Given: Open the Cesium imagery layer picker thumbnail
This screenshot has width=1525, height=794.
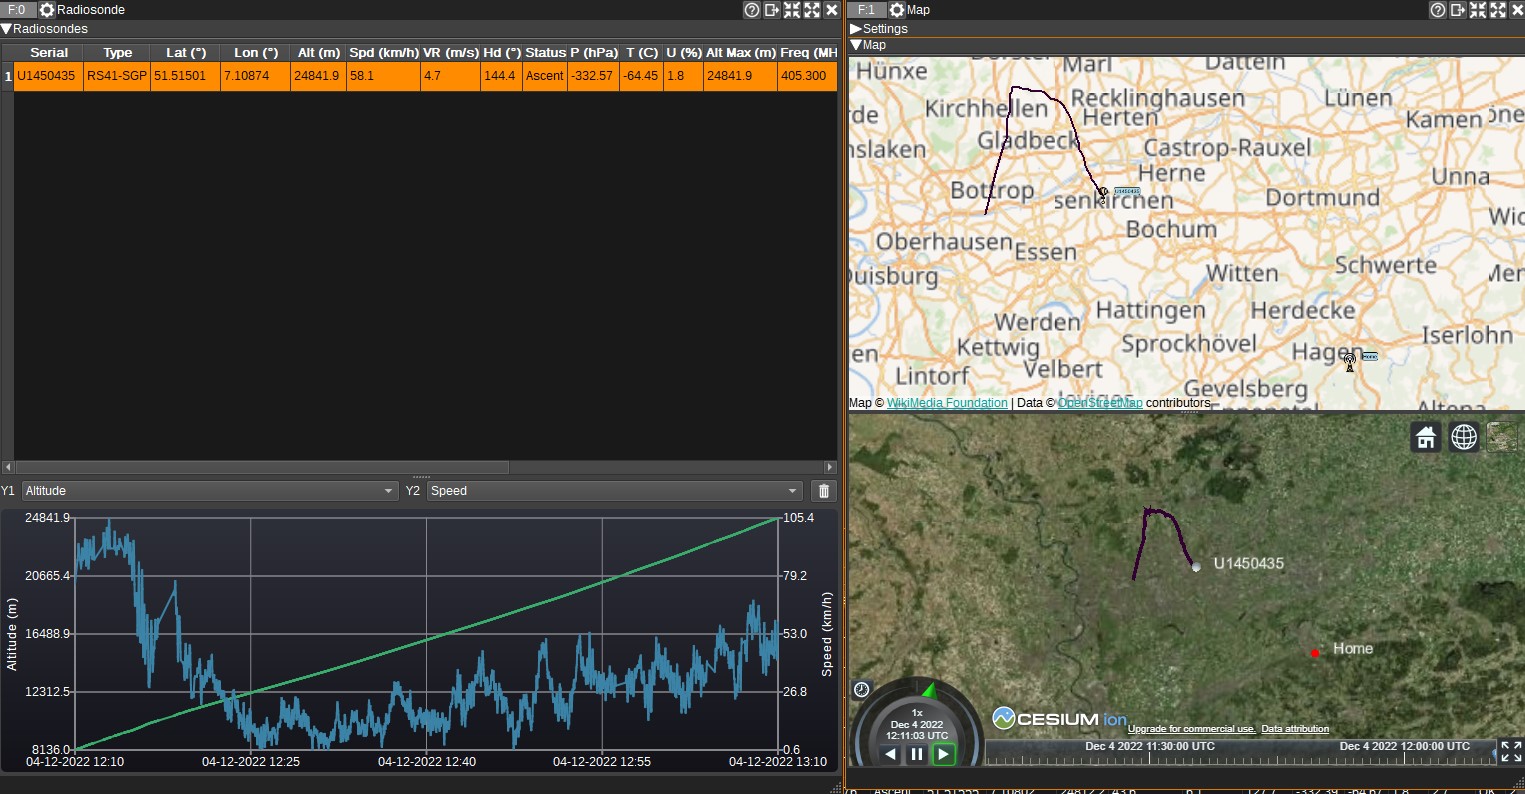Looking at the screenshot, I should pyautogui.click(x=1502, y=437).
